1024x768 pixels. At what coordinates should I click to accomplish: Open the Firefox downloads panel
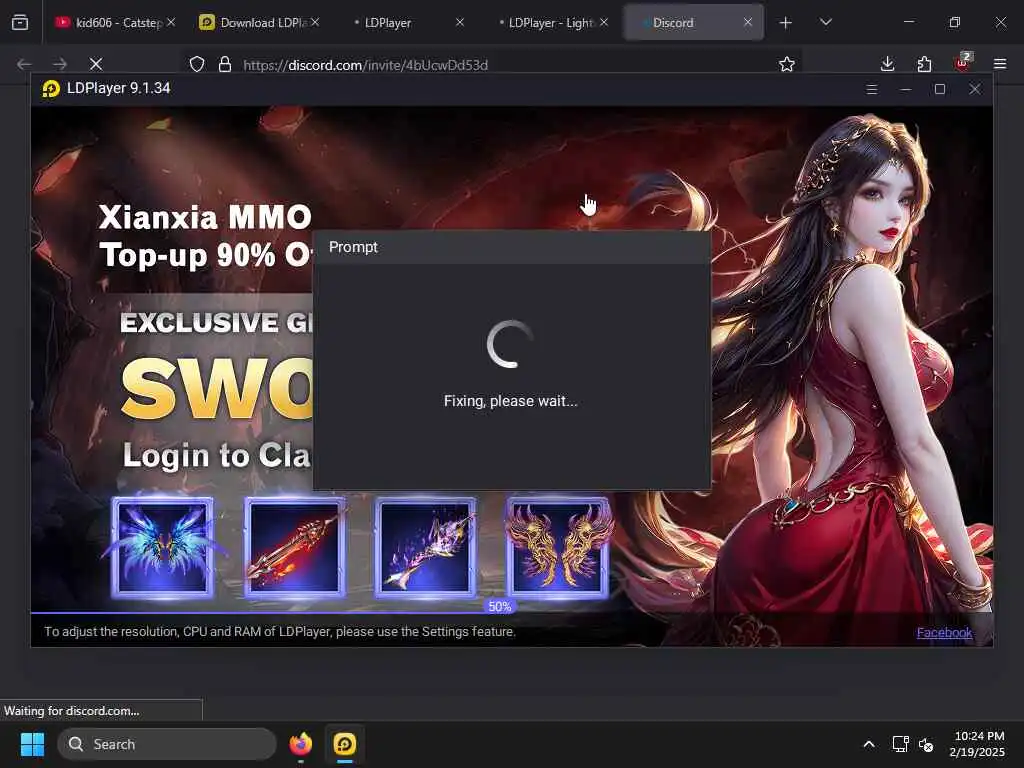pos(887,64)
